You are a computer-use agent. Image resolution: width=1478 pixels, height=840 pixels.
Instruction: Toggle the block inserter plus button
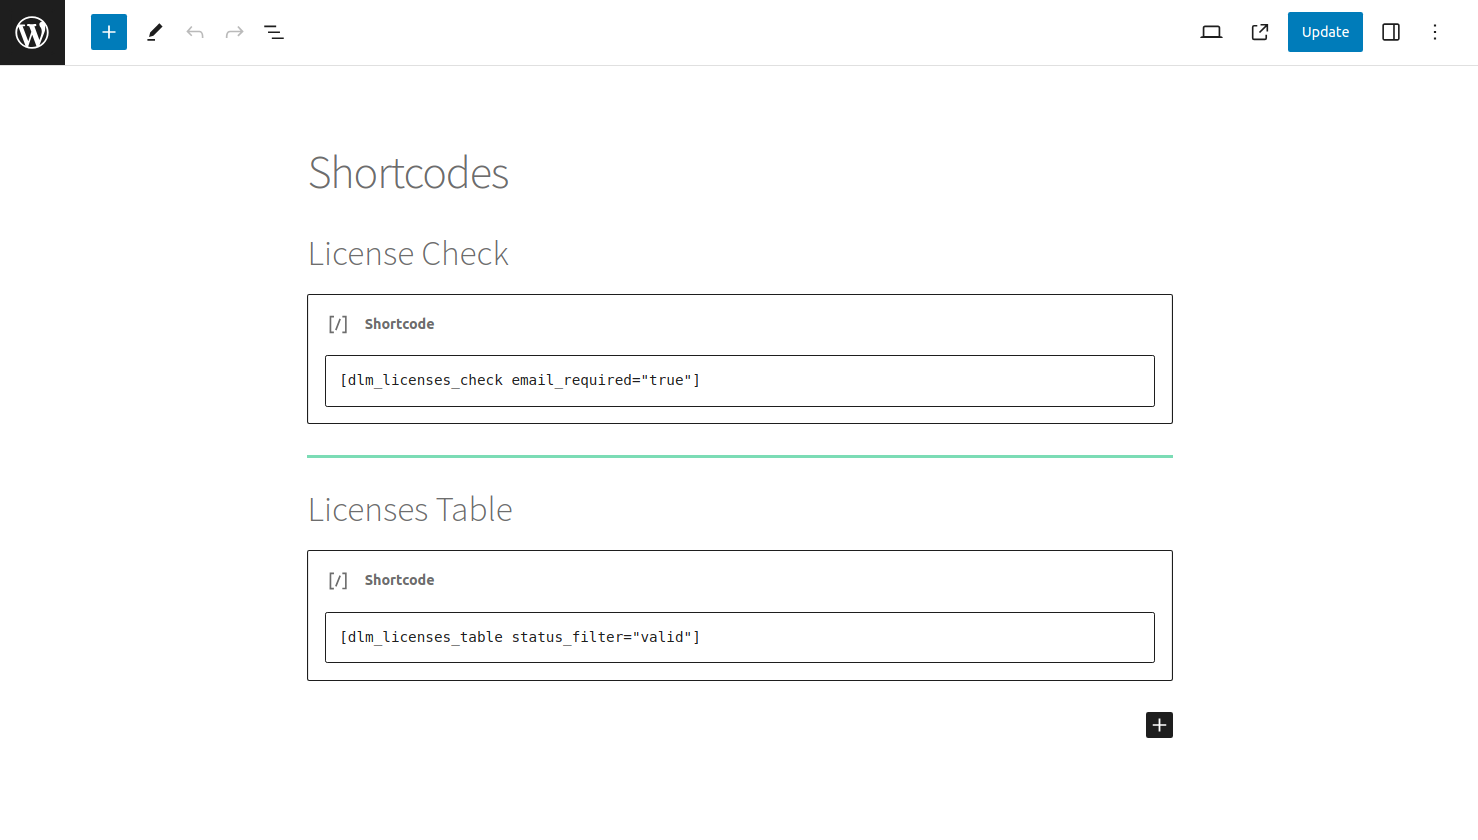pyautogui.click(x=109, y=32)
